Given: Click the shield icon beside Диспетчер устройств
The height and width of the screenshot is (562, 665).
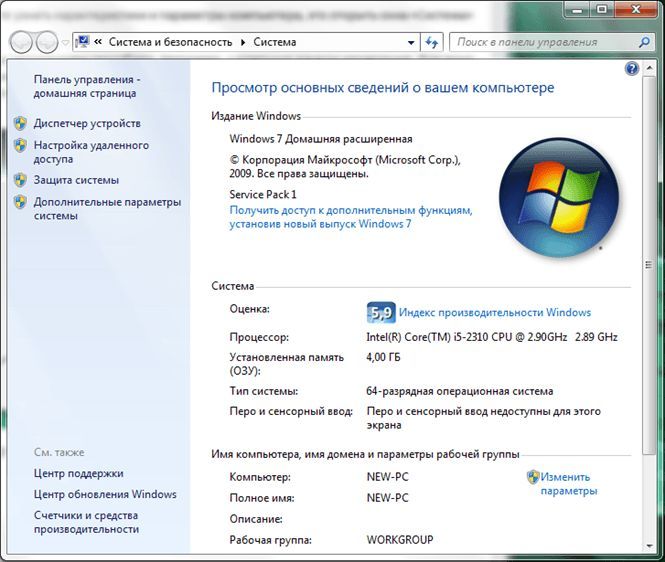Looking at the screenshot, I should pyautogui.click(x=20, y=123).
